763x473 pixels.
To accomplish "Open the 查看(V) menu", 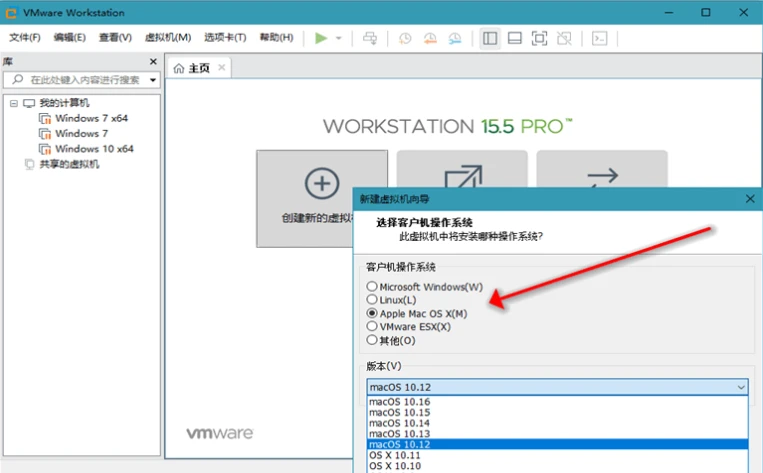I will coord(115,37).
